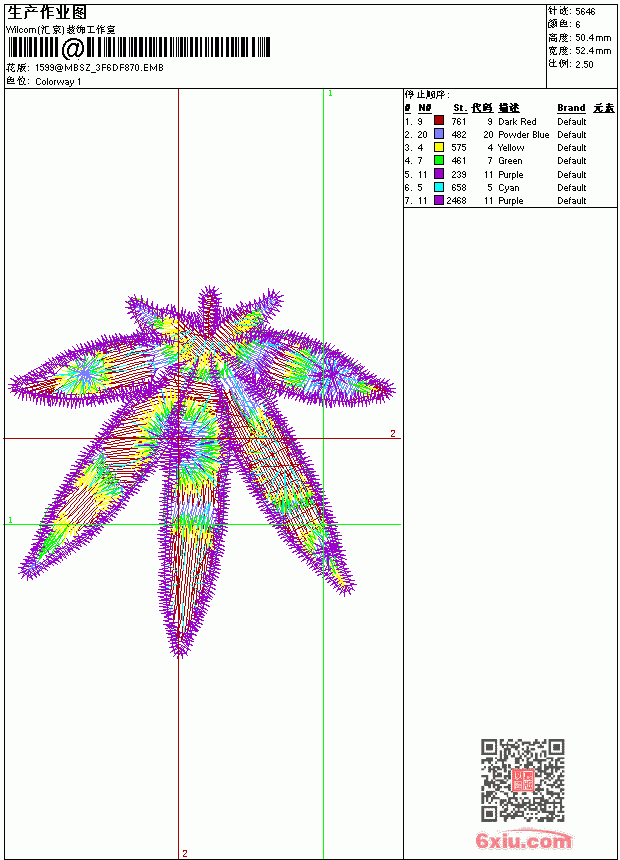
Task: Select the height value 50.4mm
Action: click(593, 37)
